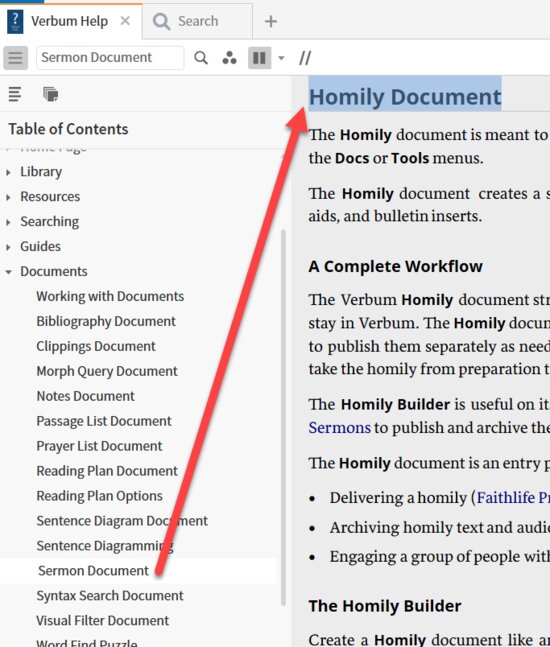Open Guides in table of contents
Viewport: 550px width, 647px height.
pos(40,246)
